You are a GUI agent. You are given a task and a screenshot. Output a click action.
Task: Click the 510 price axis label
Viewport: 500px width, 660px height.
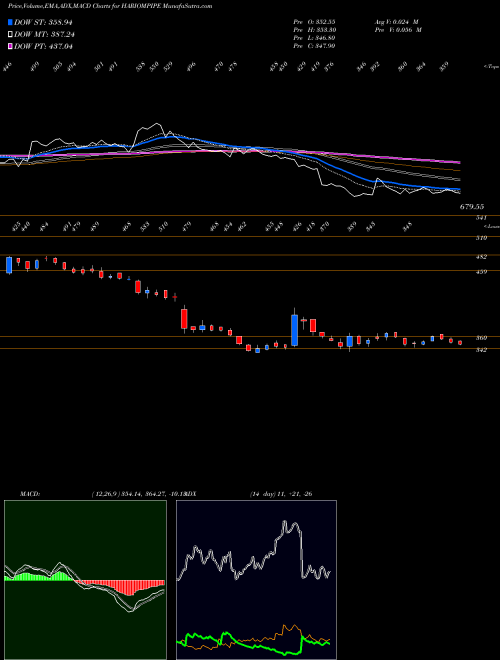point(481,238)
